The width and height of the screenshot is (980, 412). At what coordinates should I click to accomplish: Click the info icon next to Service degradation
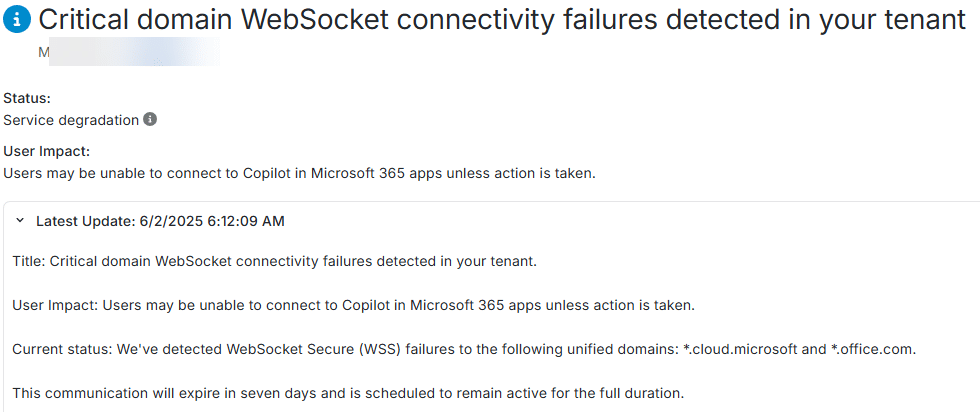coord(150,120)
